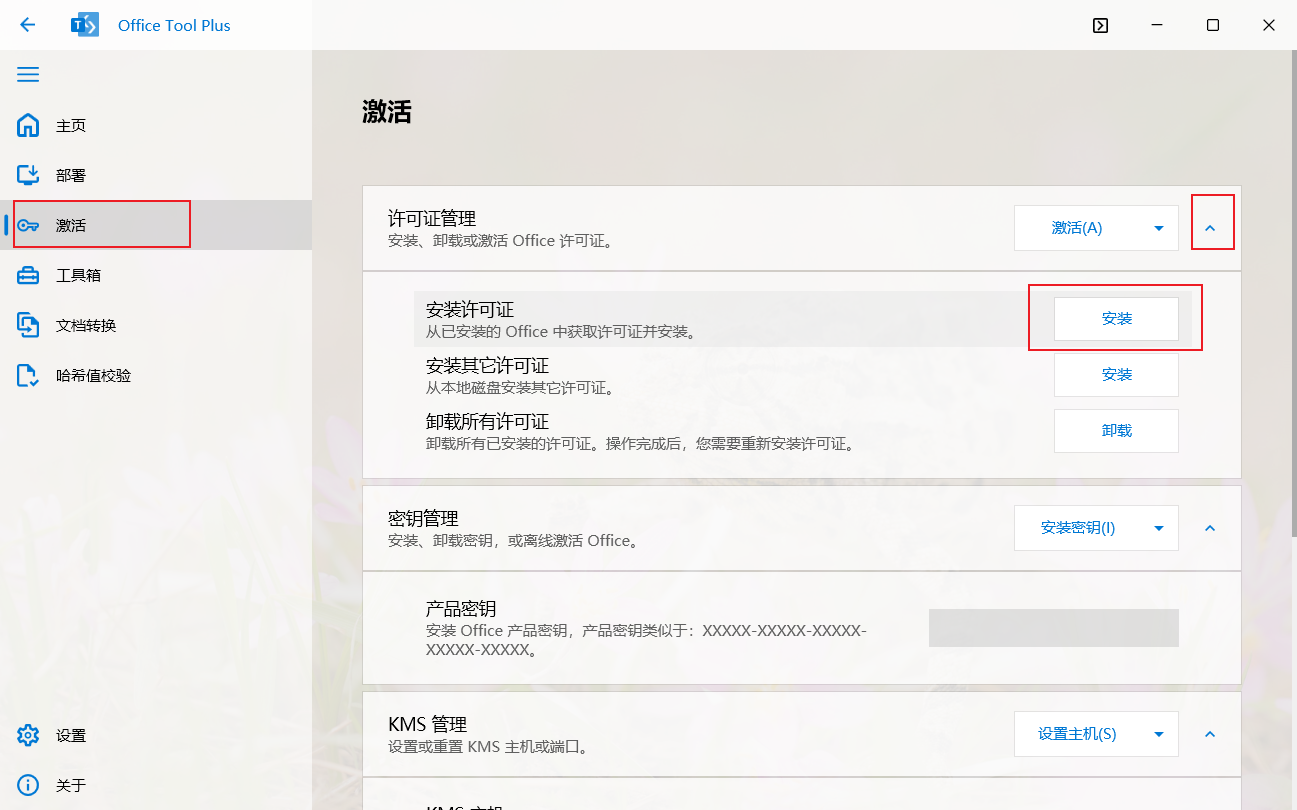Click 安装 for 安装许可证
Screen dimensions: 1297x810
click(x=1116, y=319)
